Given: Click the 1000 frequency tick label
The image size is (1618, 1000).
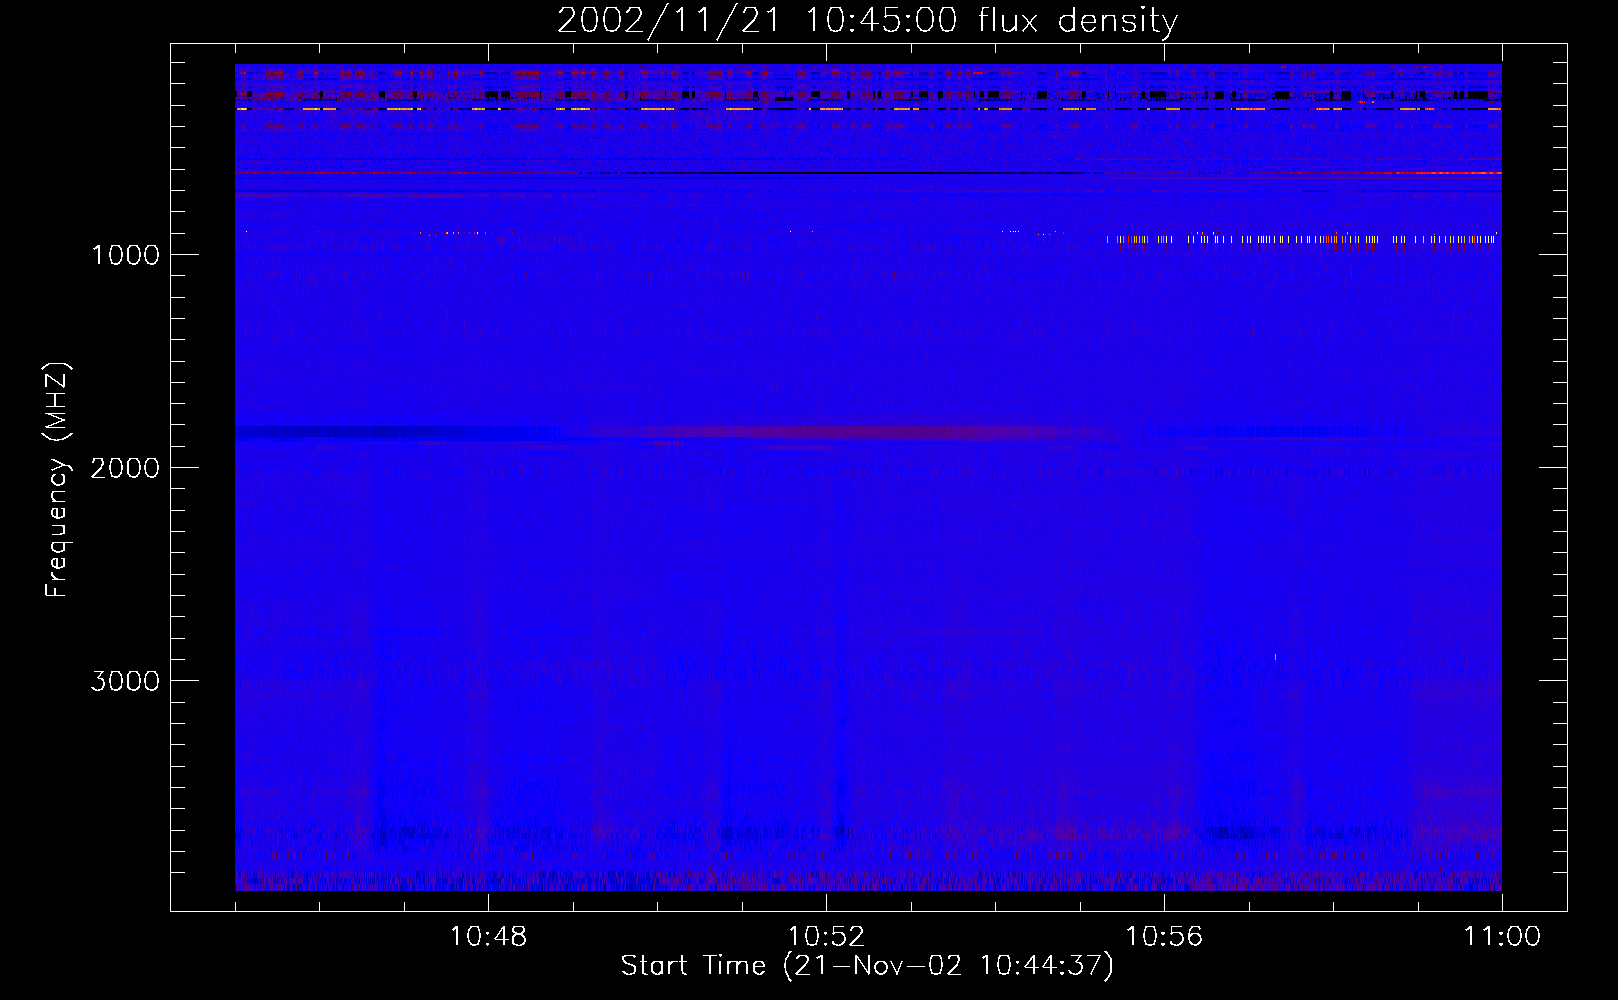Looking at the screenshot, I should pyautogui.click(x=125, y=255).
